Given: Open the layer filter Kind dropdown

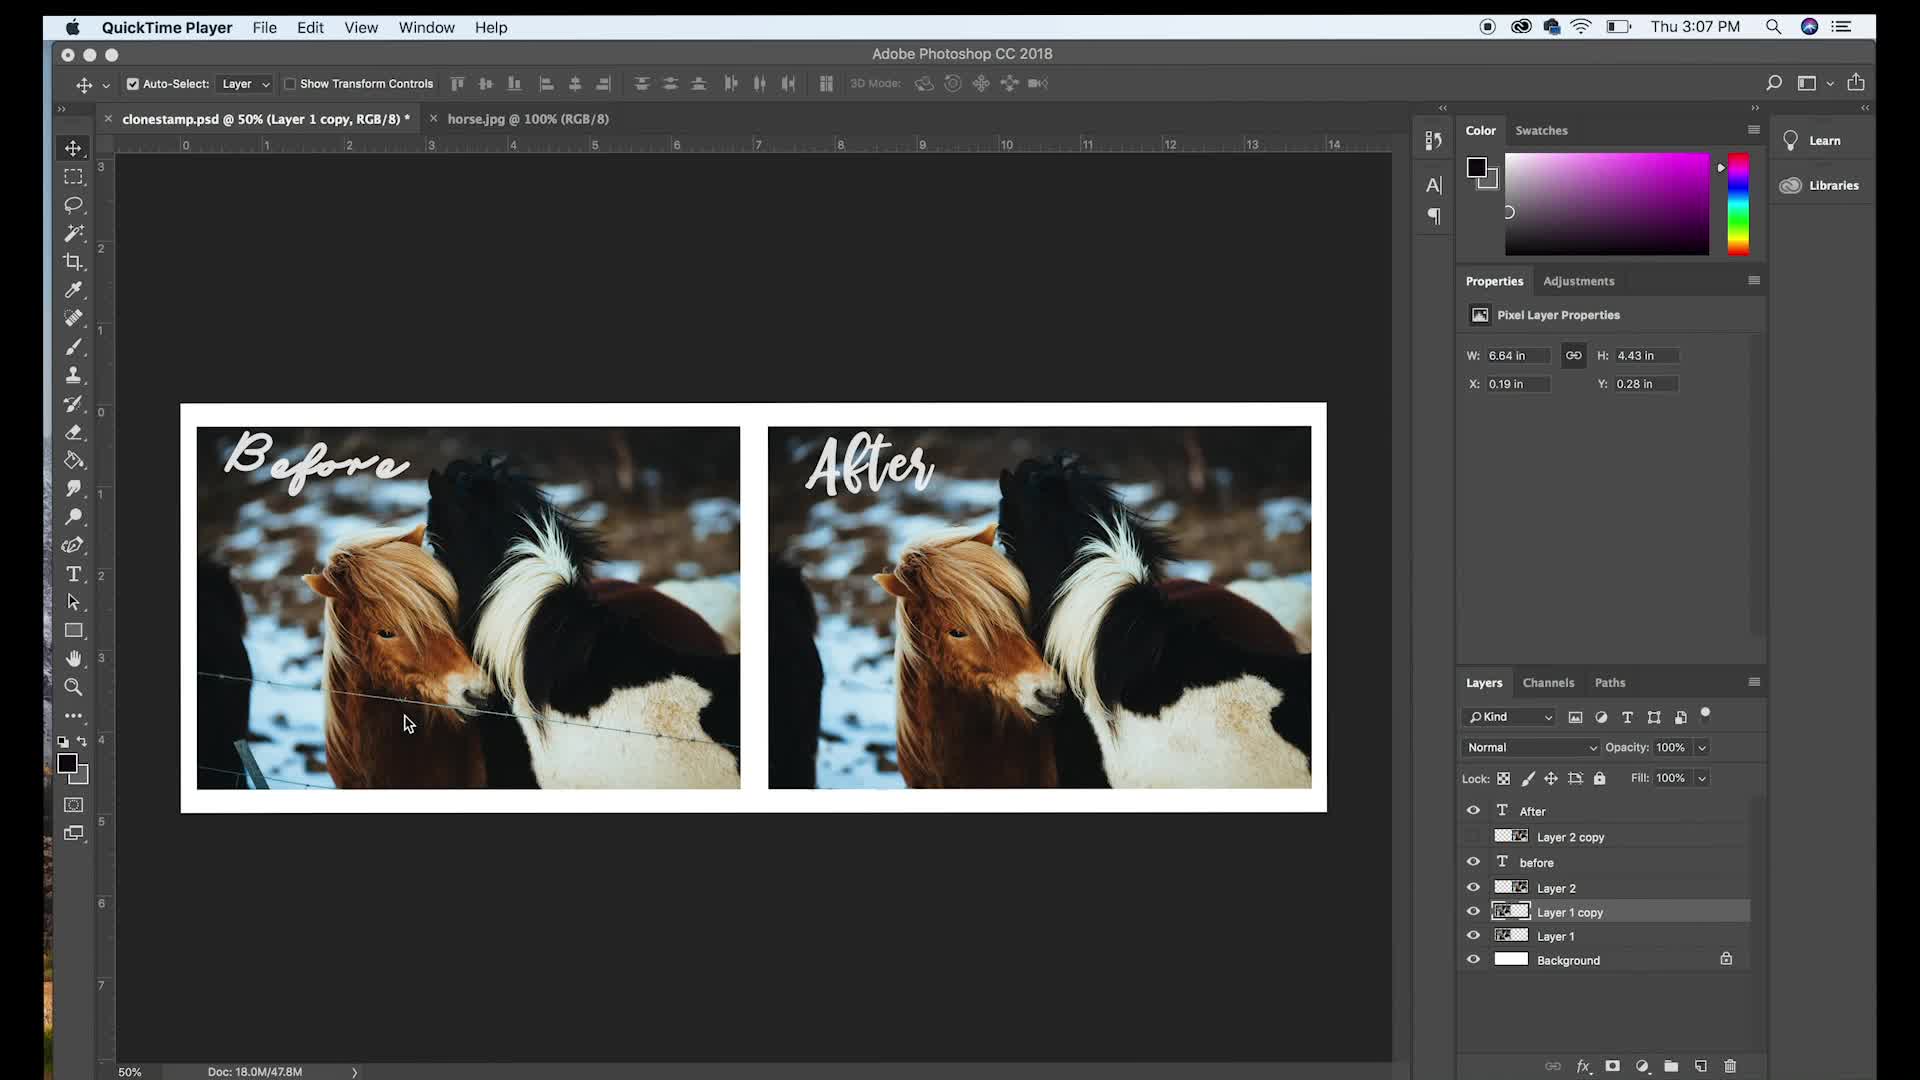Looking at the screenshot, I should (x=1509, y=717).
